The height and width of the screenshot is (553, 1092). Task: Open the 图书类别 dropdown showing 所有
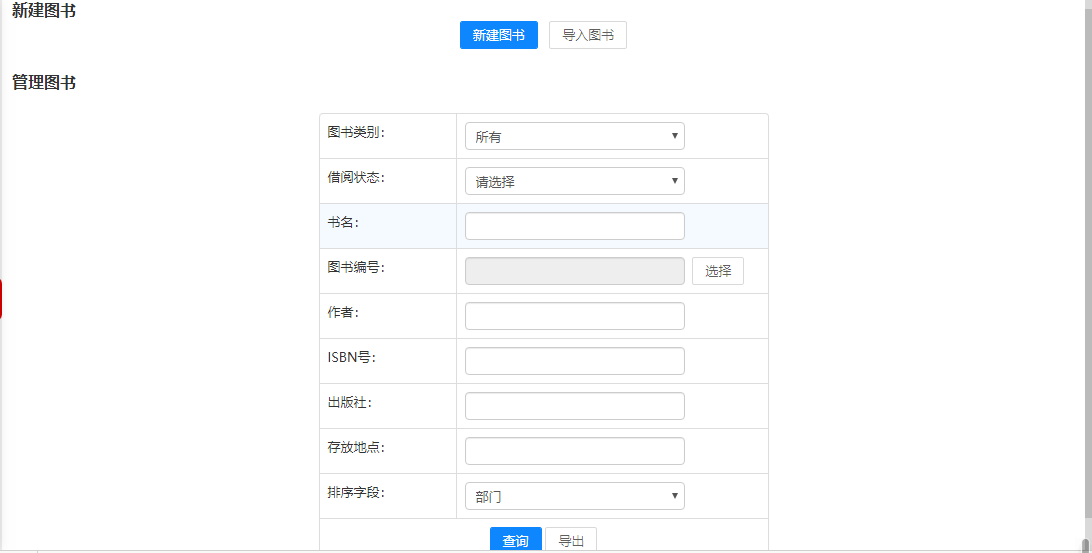[x=574, y=136]
